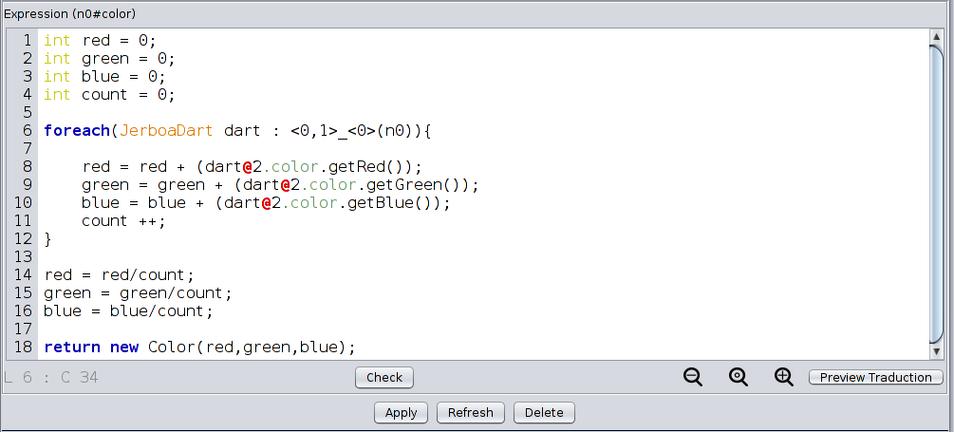Click the zoom in magnifier icon
Screen dimensions: 954x432
(784, 377)
